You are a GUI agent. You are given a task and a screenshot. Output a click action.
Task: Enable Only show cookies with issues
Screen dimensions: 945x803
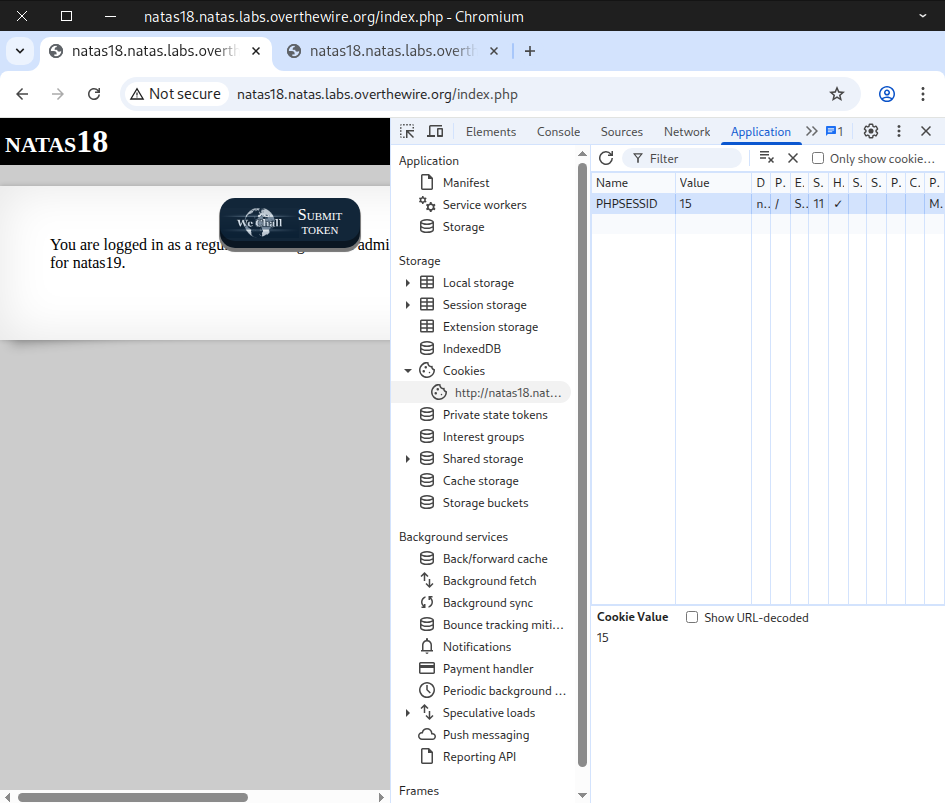818,158
